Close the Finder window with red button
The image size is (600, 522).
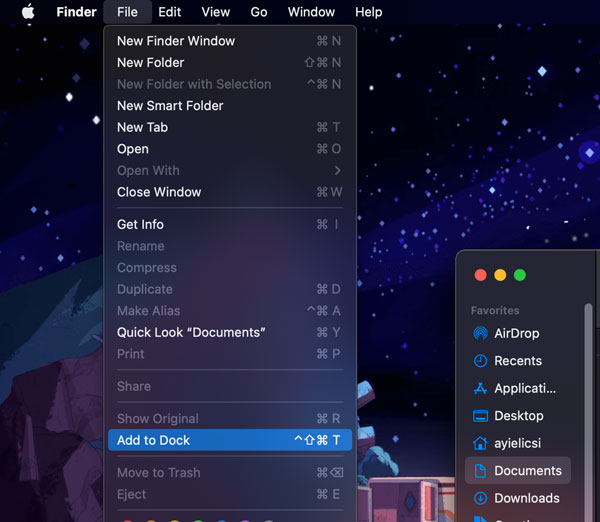tap(480, 275)
